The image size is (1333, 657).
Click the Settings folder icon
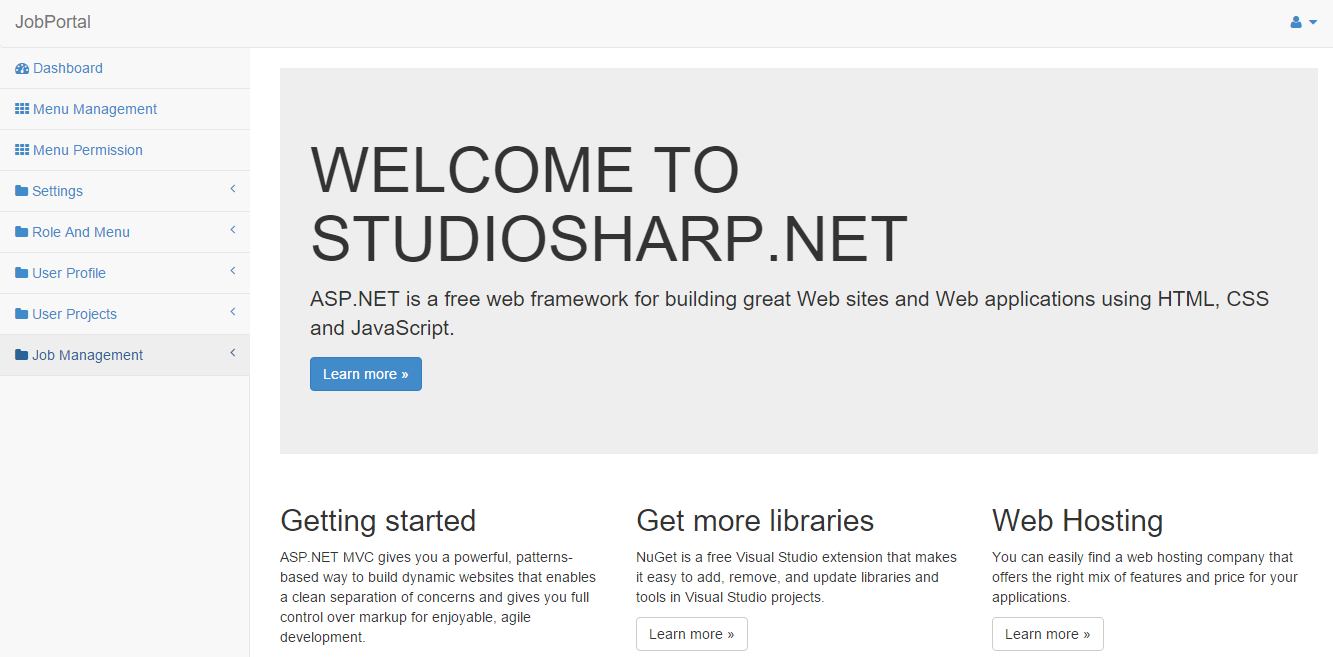coord(21,191)
